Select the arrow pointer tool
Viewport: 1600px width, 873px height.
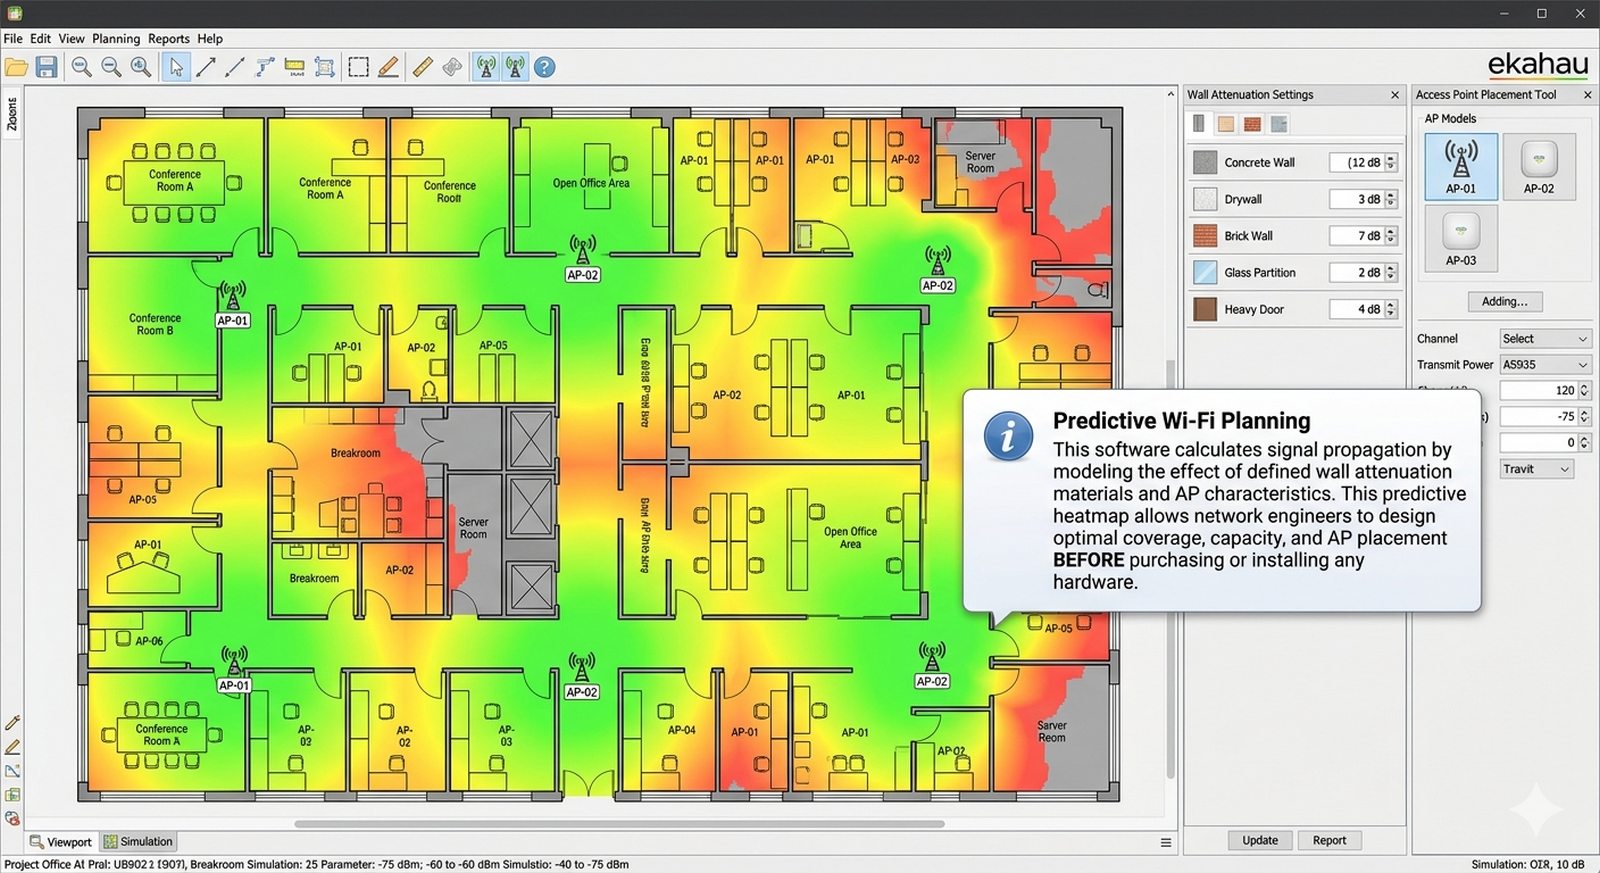pos(176,67)
